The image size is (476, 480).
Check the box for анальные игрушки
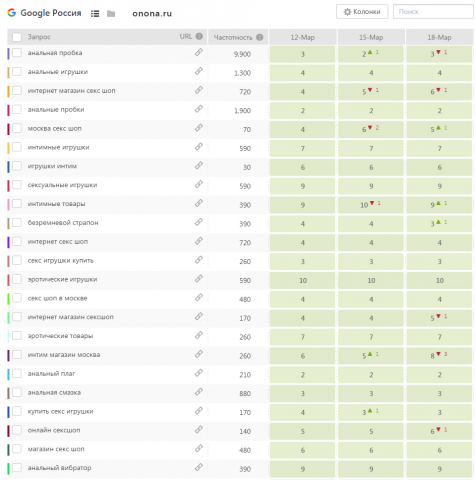coord(17,72)
